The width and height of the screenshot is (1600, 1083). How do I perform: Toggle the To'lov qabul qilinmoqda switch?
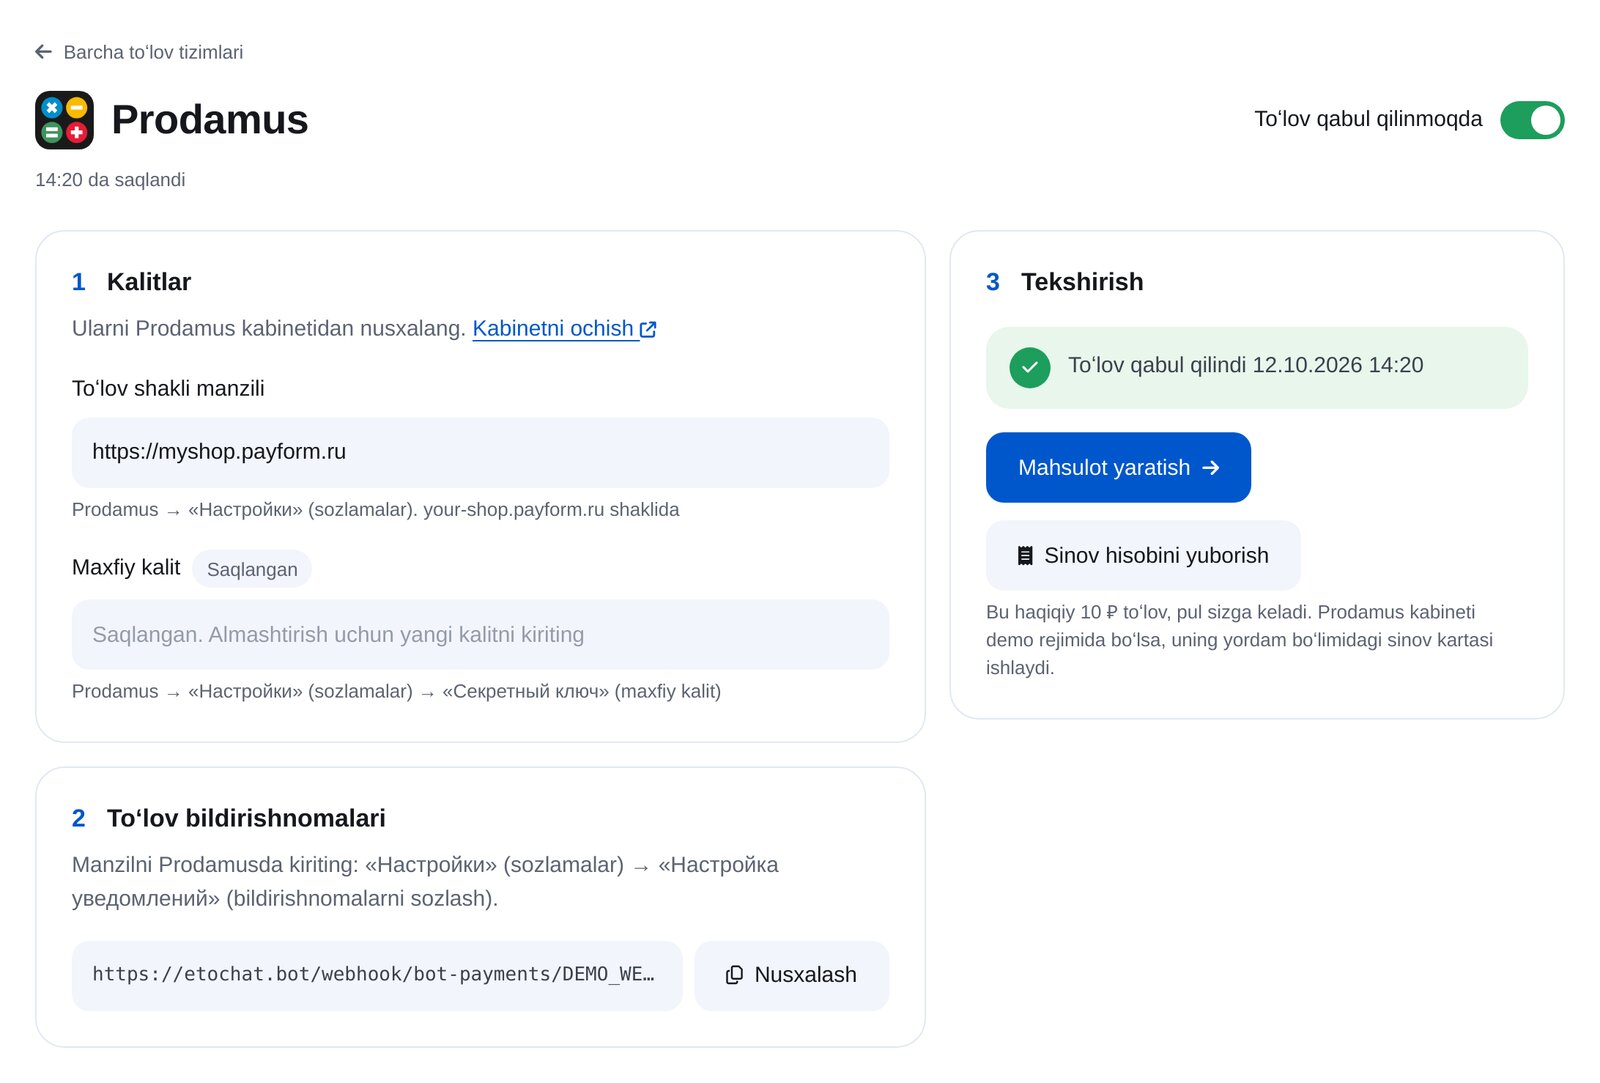point(1532,120)
